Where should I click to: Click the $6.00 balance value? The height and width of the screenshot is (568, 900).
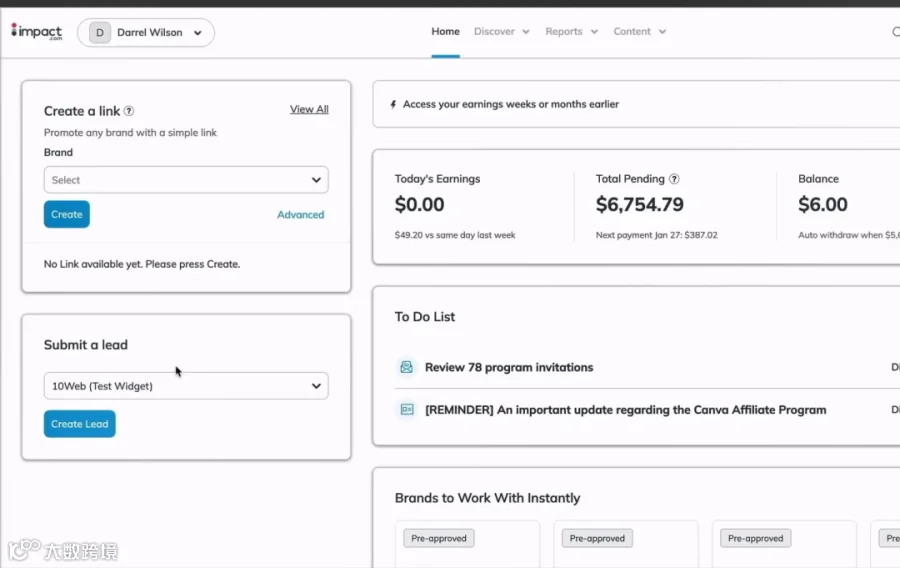823,204
